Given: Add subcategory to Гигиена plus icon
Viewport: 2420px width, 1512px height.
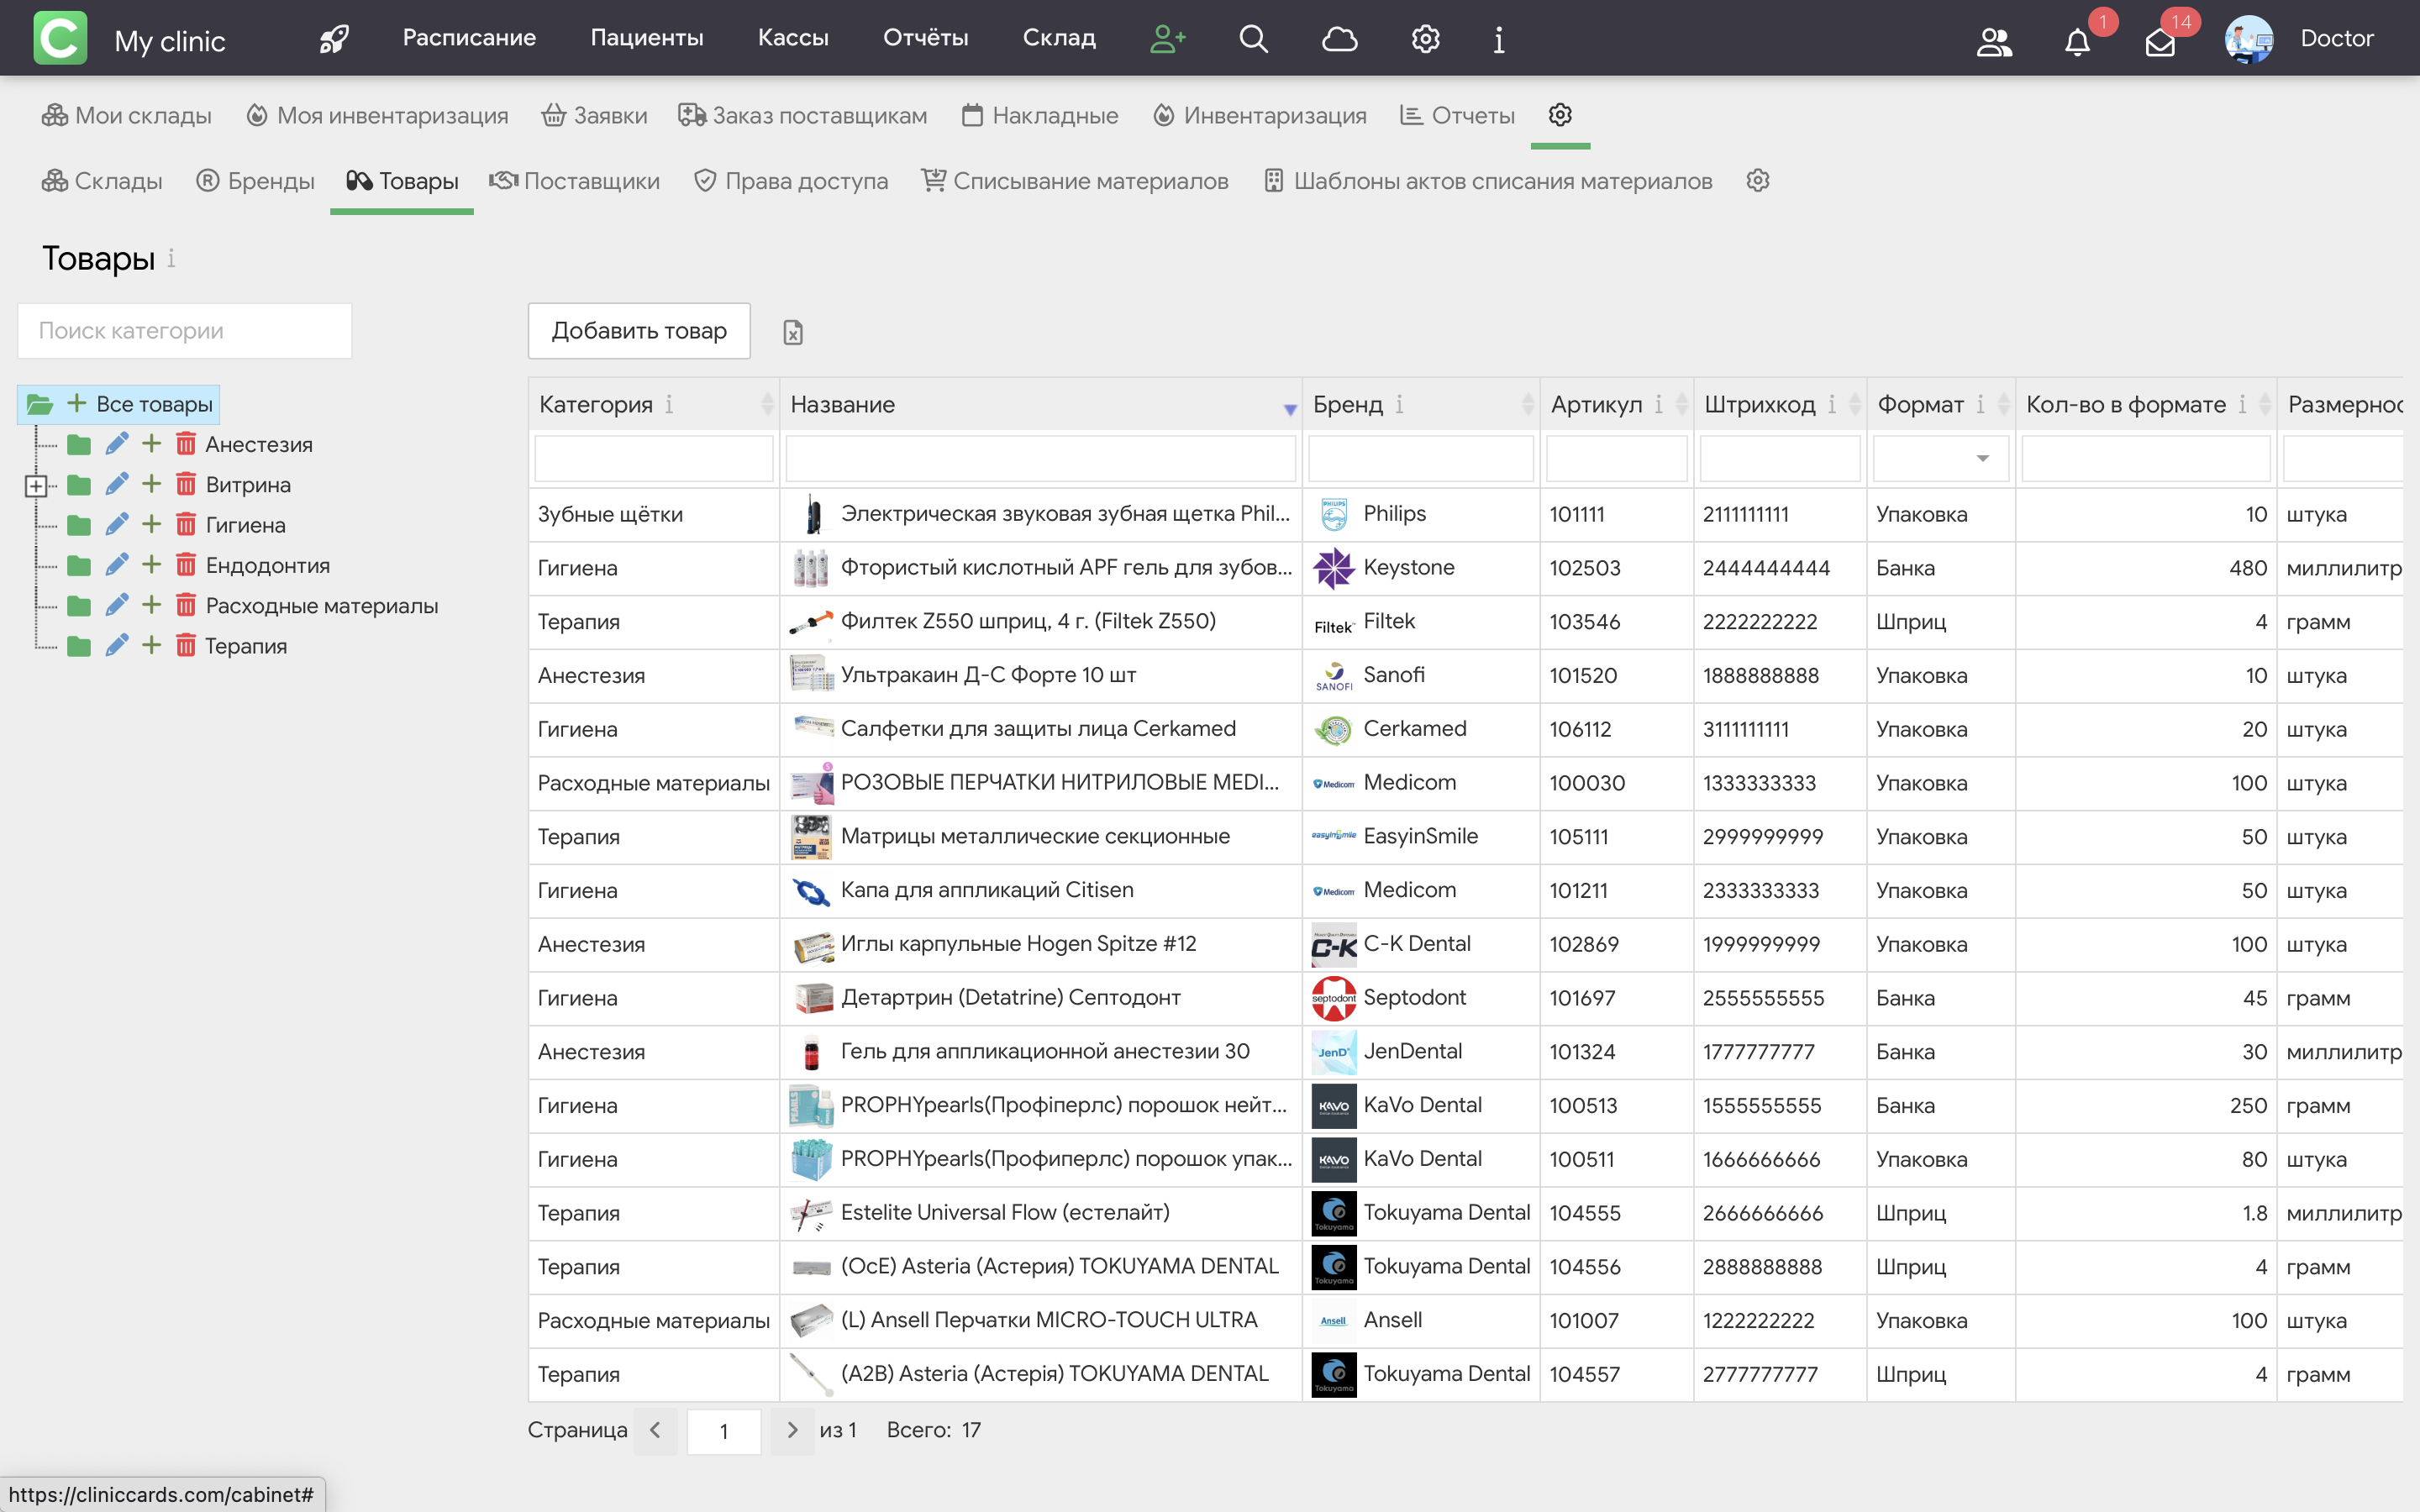Looking at the screenshot, I should (151, 524).
